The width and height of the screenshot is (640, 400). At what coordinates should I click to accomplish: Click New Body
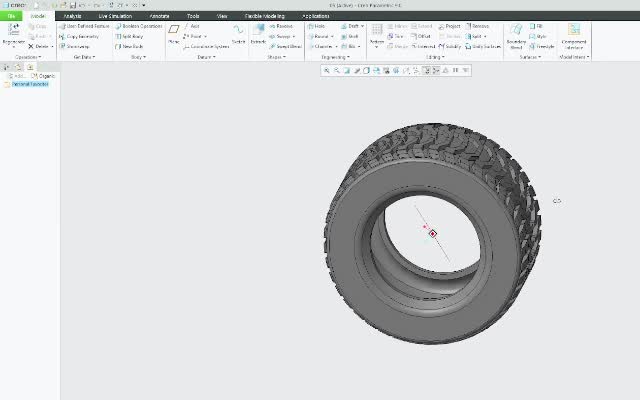point(129,47)
